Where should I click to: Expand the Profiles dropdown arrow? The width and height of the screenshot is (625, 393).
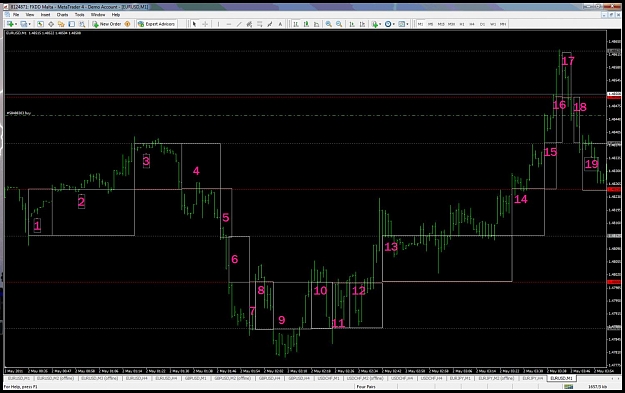[29, 24]
